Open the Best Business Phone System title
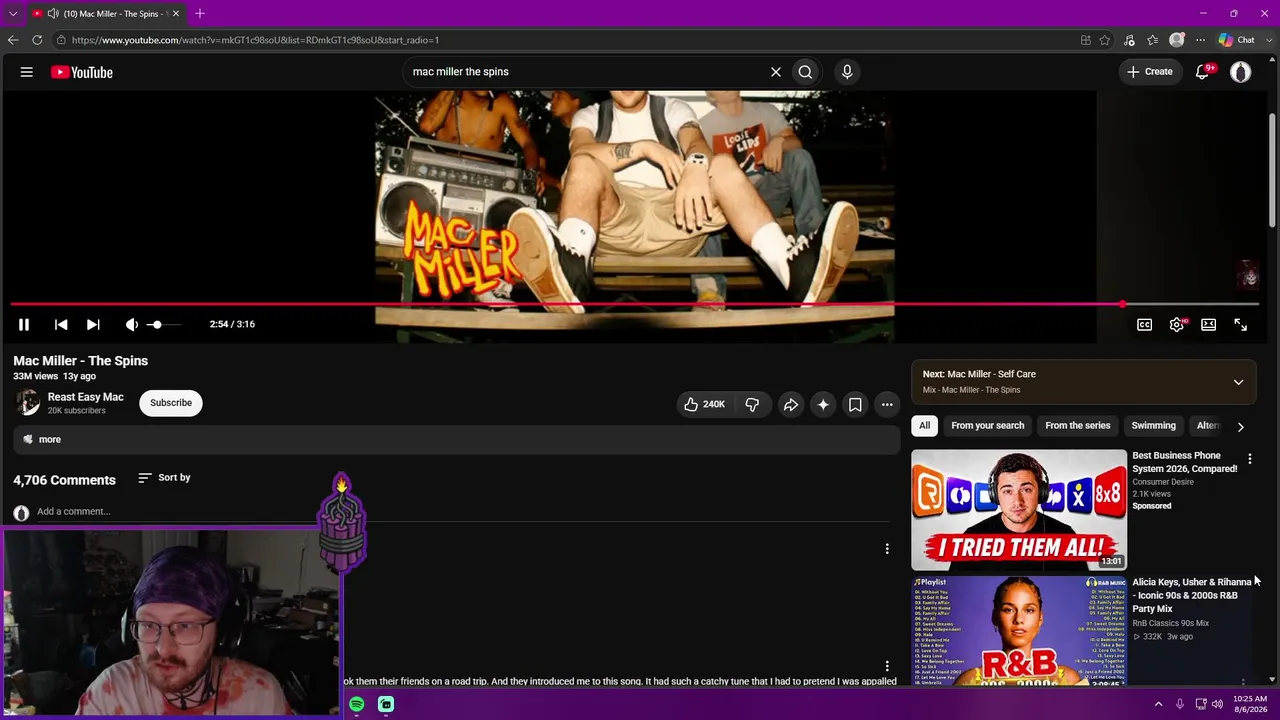This screenshot has height=720, width=1280. pyautogui.click(x=1185, y=462)
